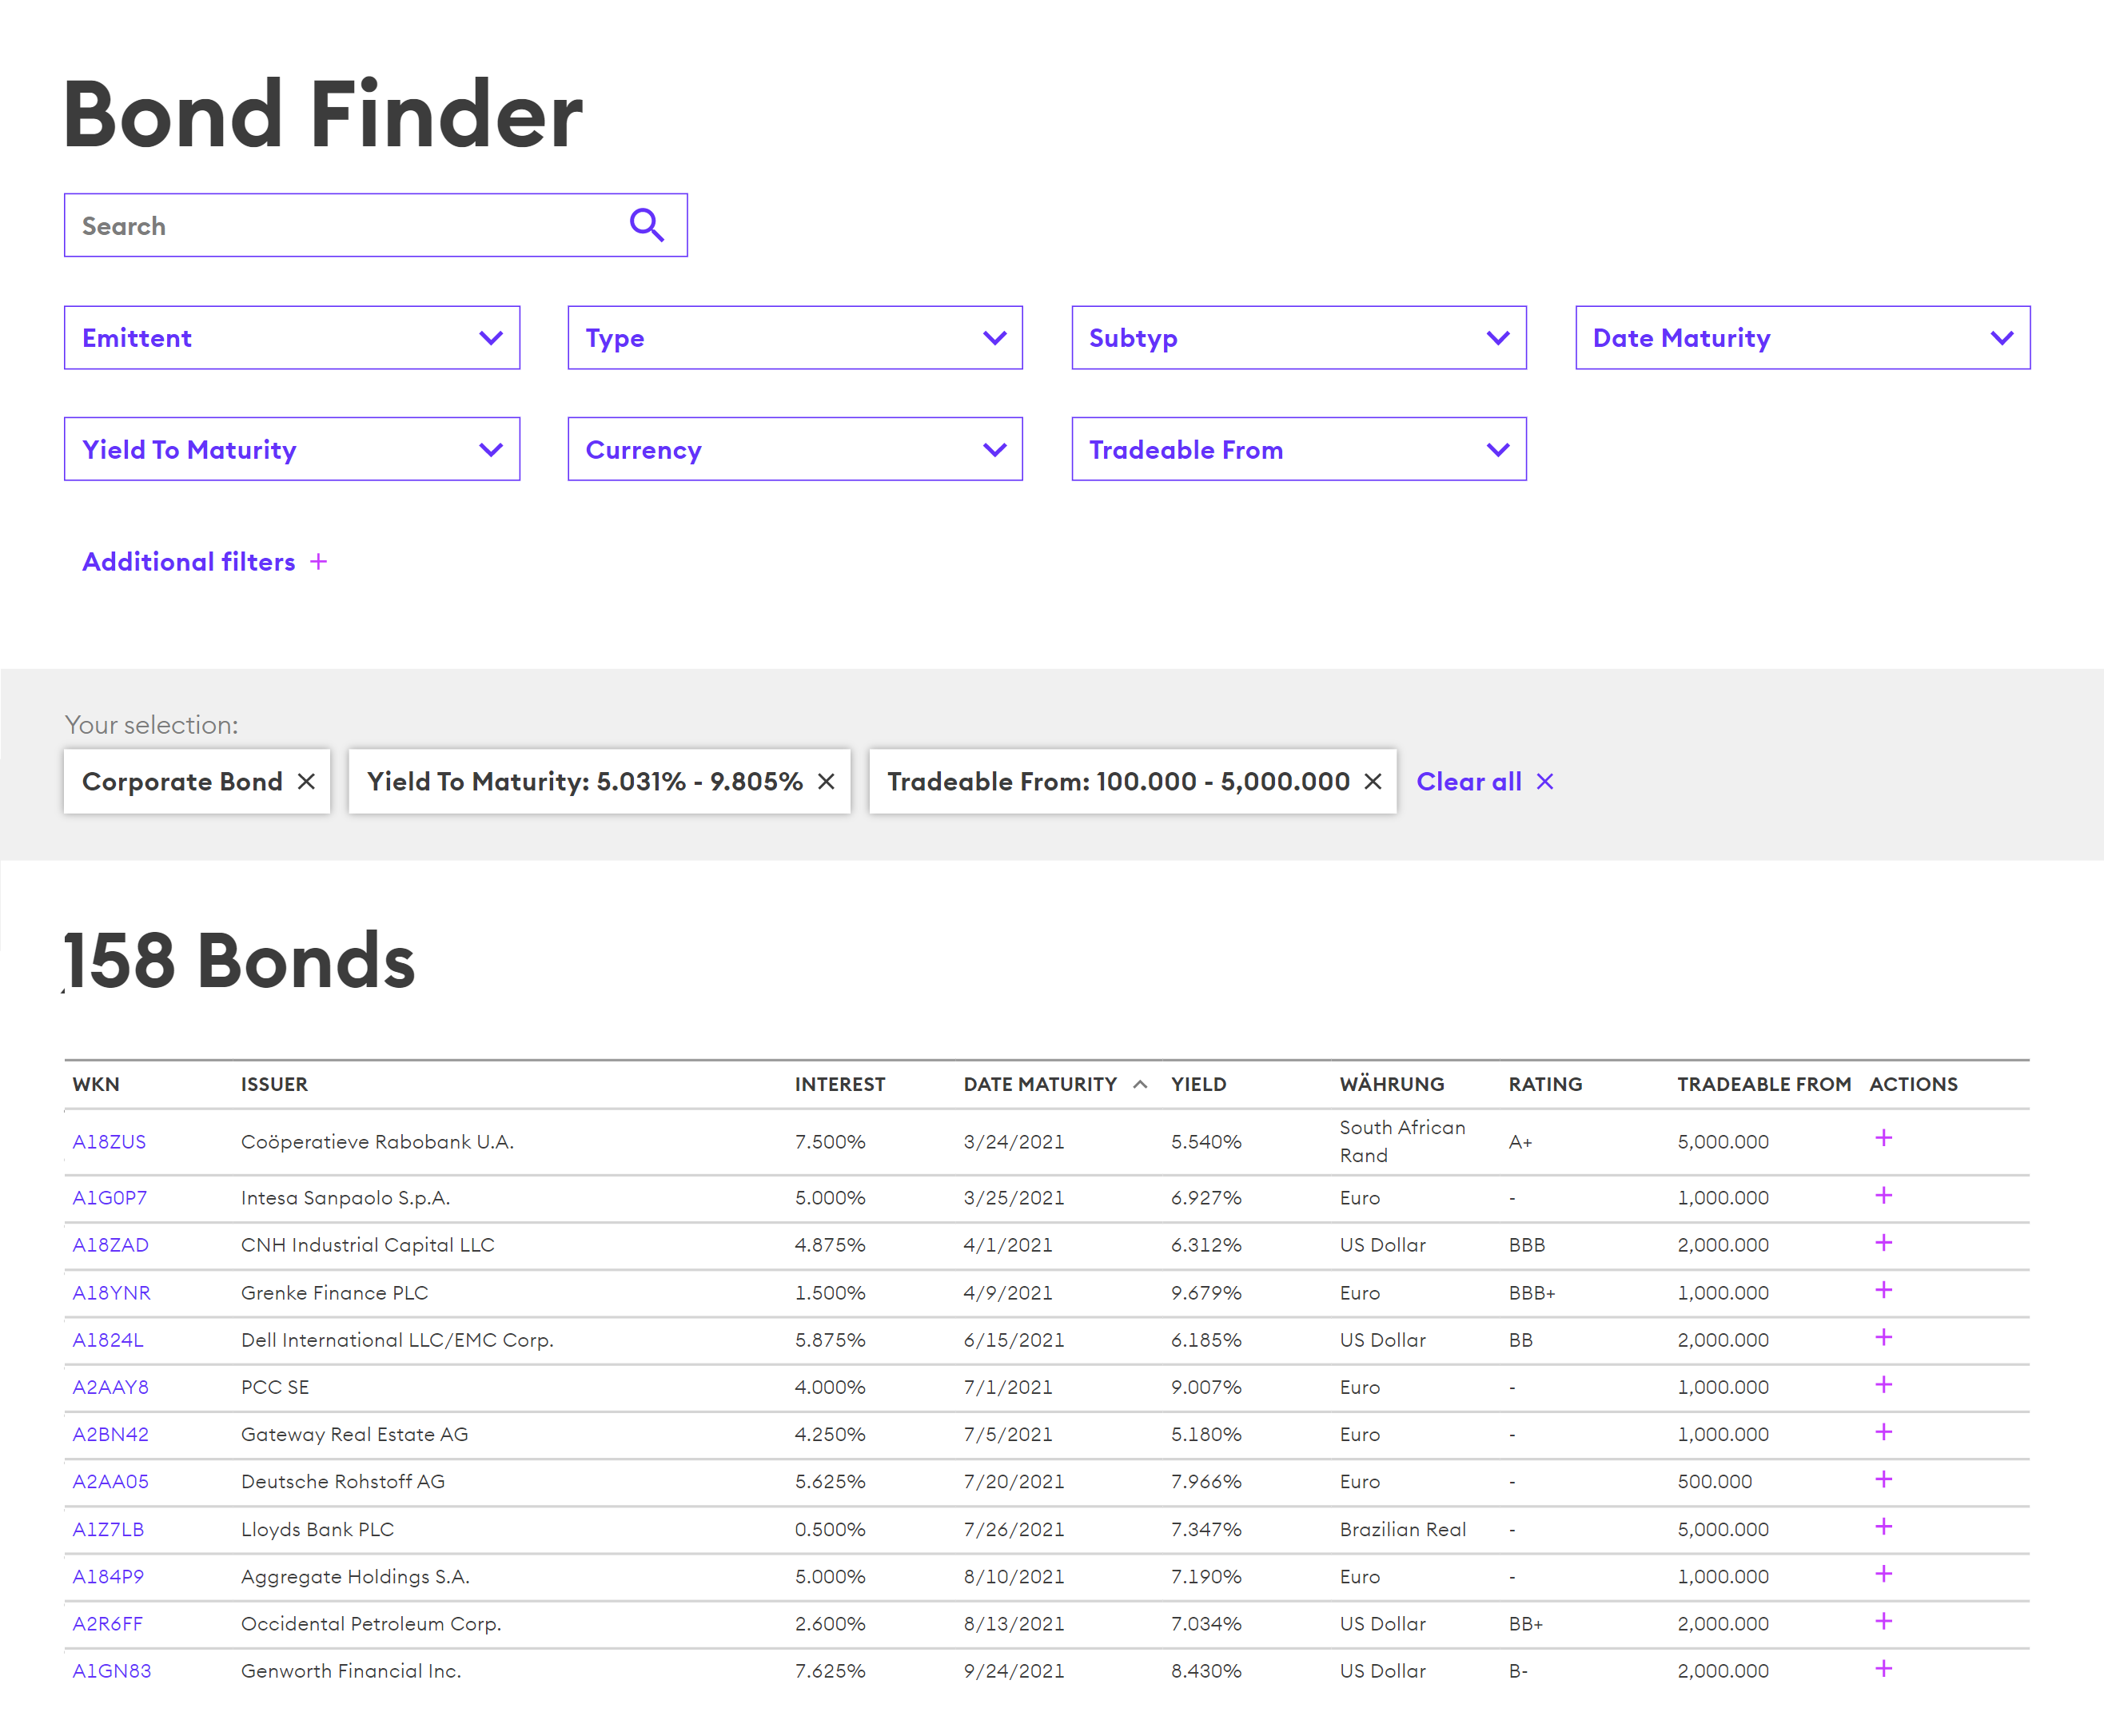Image resolution: width=2104 pixels, height=1736 pixels.
Task: Open bond link A2AA05
Action: coord(110,1481)
